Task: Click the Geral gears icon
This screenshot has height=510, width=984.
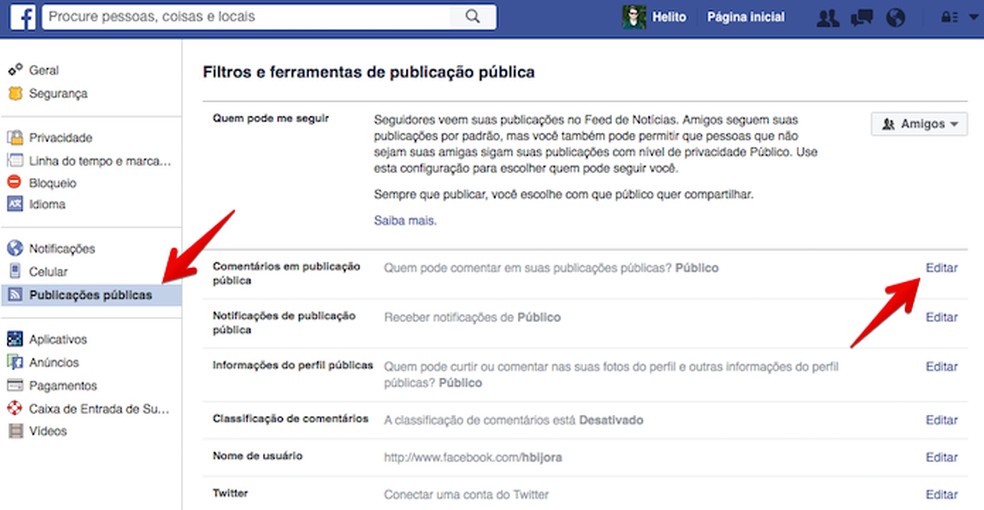Action: (15, 70)
